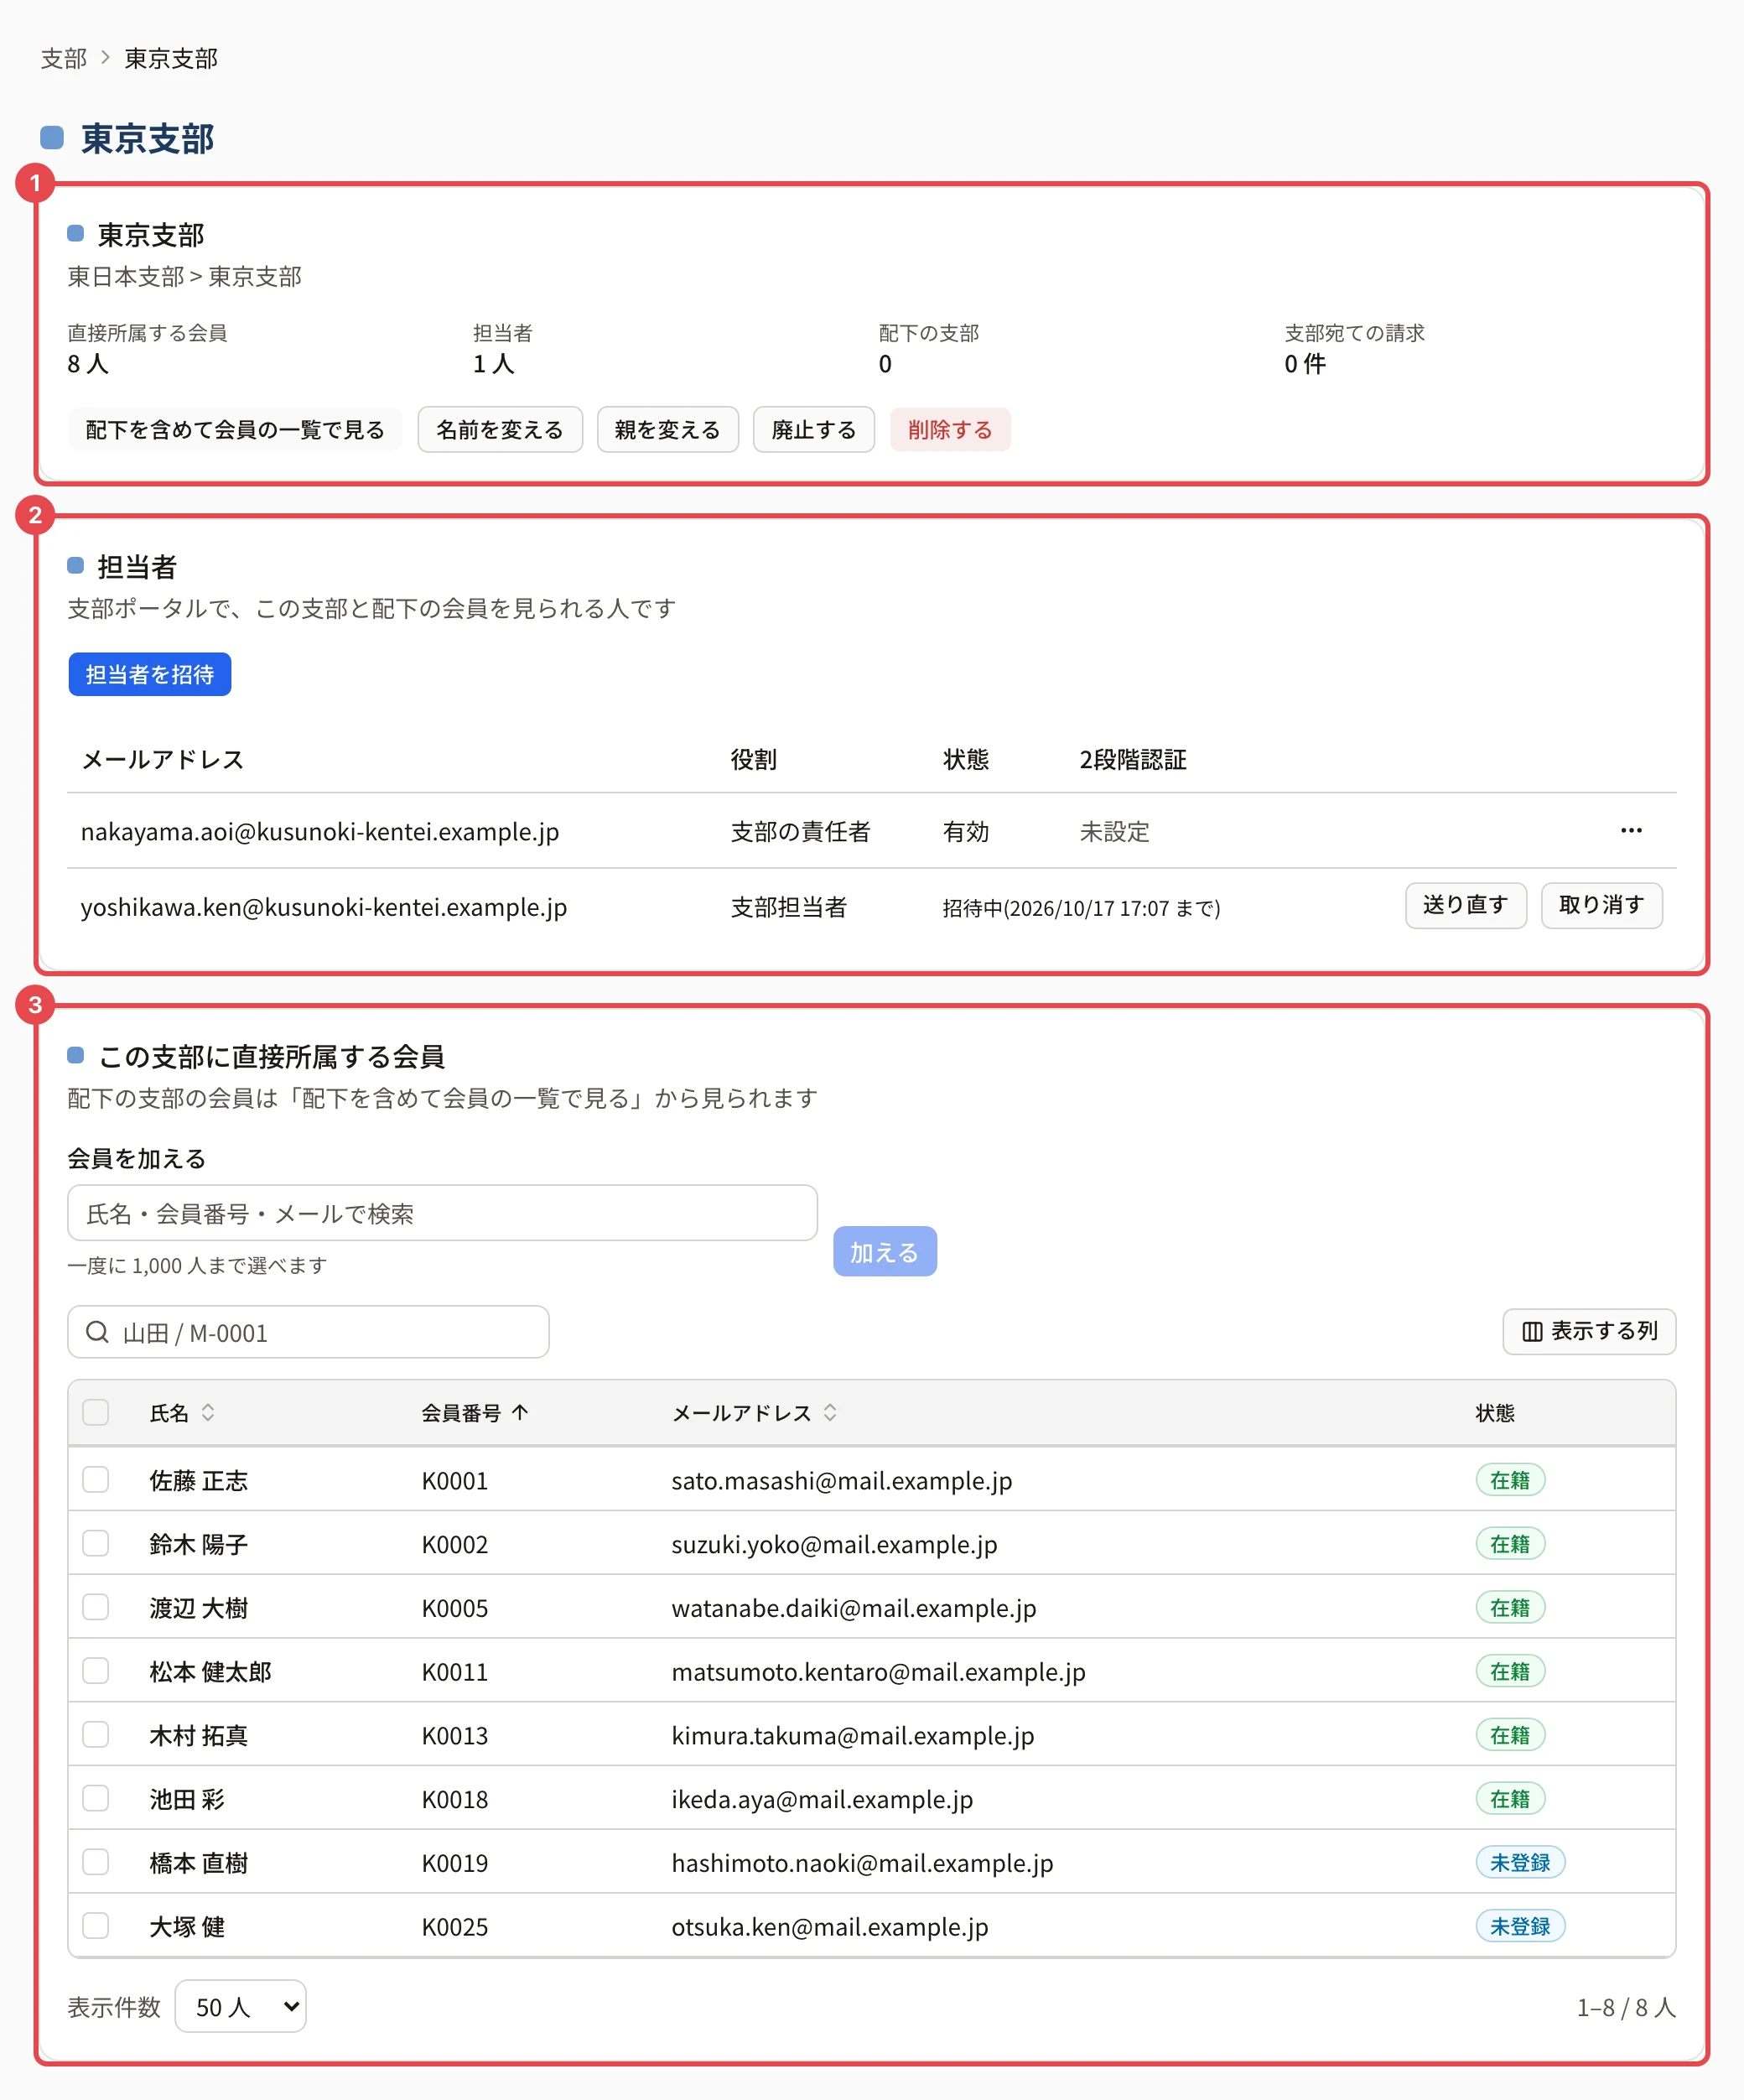Click the breadcrumb chevron after 支部
Viewport: 1744px width, 2100px height.
pyautogui.click(x=105, y=57)
